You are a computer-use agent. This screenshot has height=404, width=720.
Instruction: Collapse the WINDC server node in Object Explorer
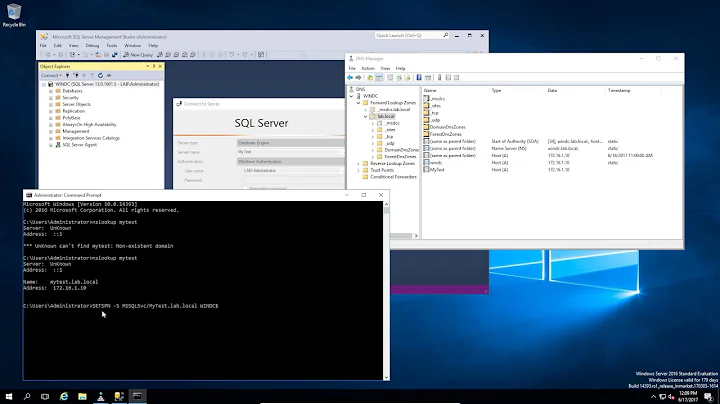(45, 84)
